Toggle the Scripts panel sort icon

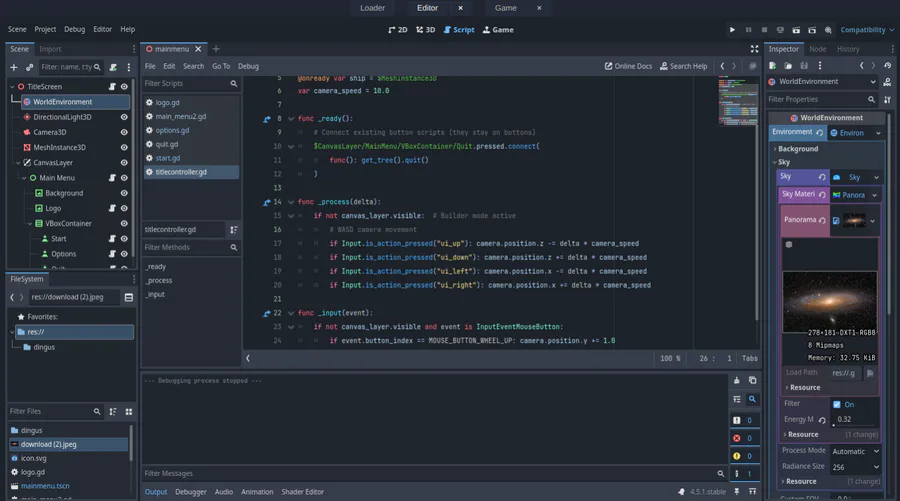(x=234, y=230)
